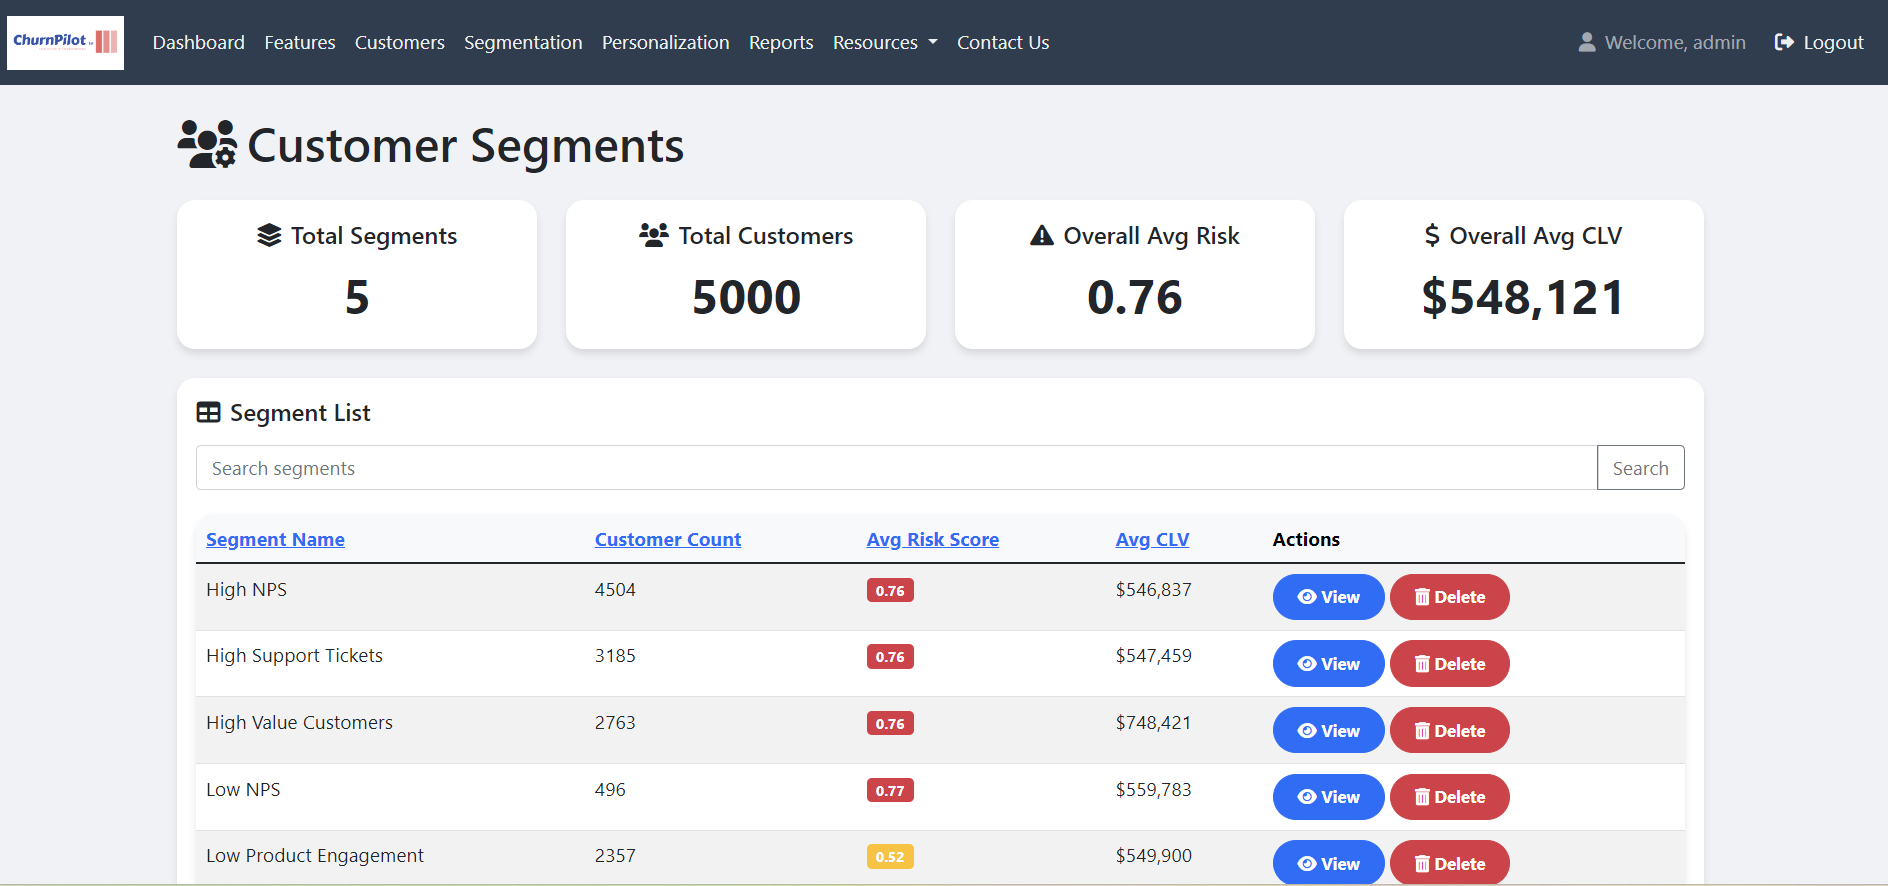This screenshot has width=1888, height=886.
Task: Sort table by Segment Name
Action: point(275,539)
